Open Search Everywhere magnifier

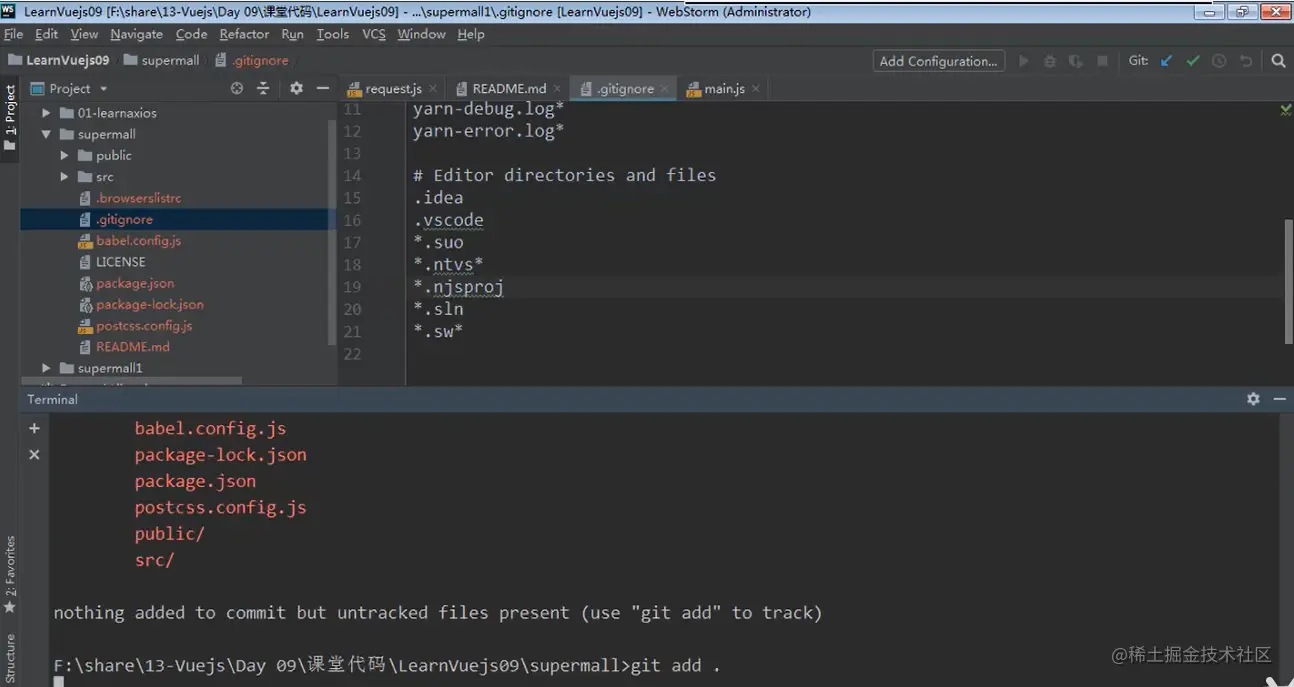coord(1278,61)
